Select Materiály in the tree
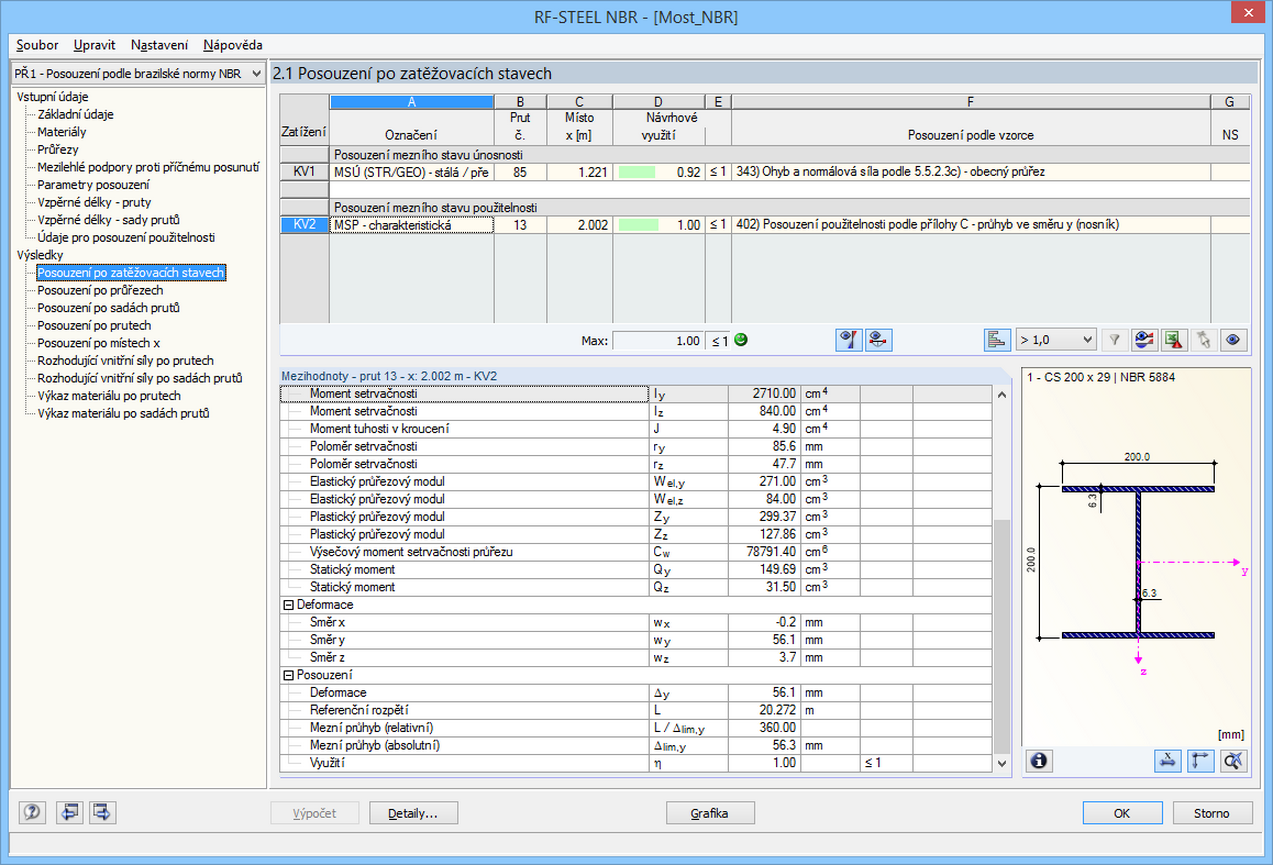Image resolution: width=1273 pixels, height=866 pixels. [x=62, y=131]
